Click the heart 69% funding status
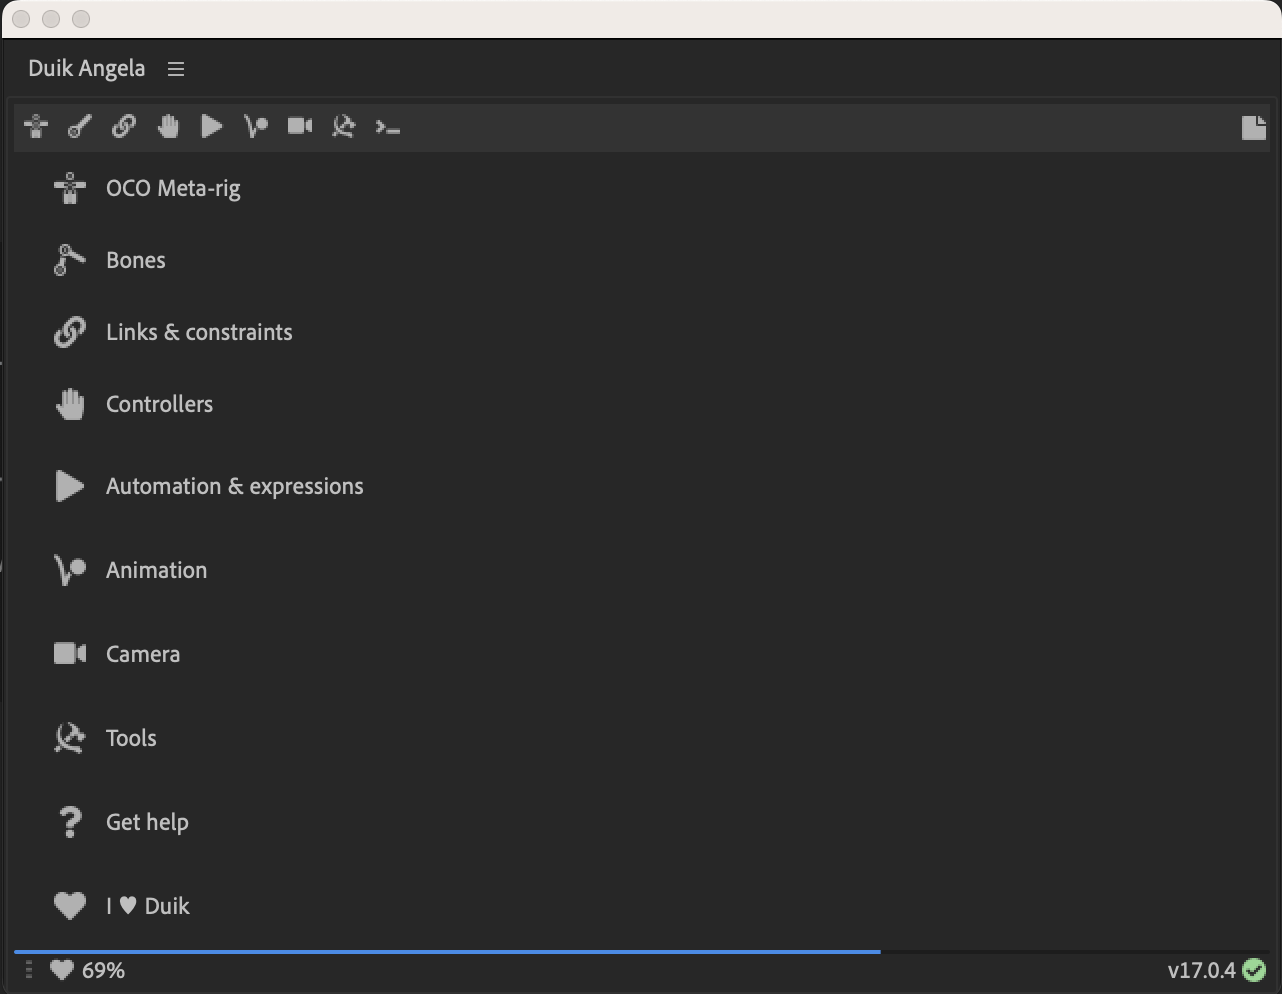Viewport: 1282px width, 994px height. 88,970
